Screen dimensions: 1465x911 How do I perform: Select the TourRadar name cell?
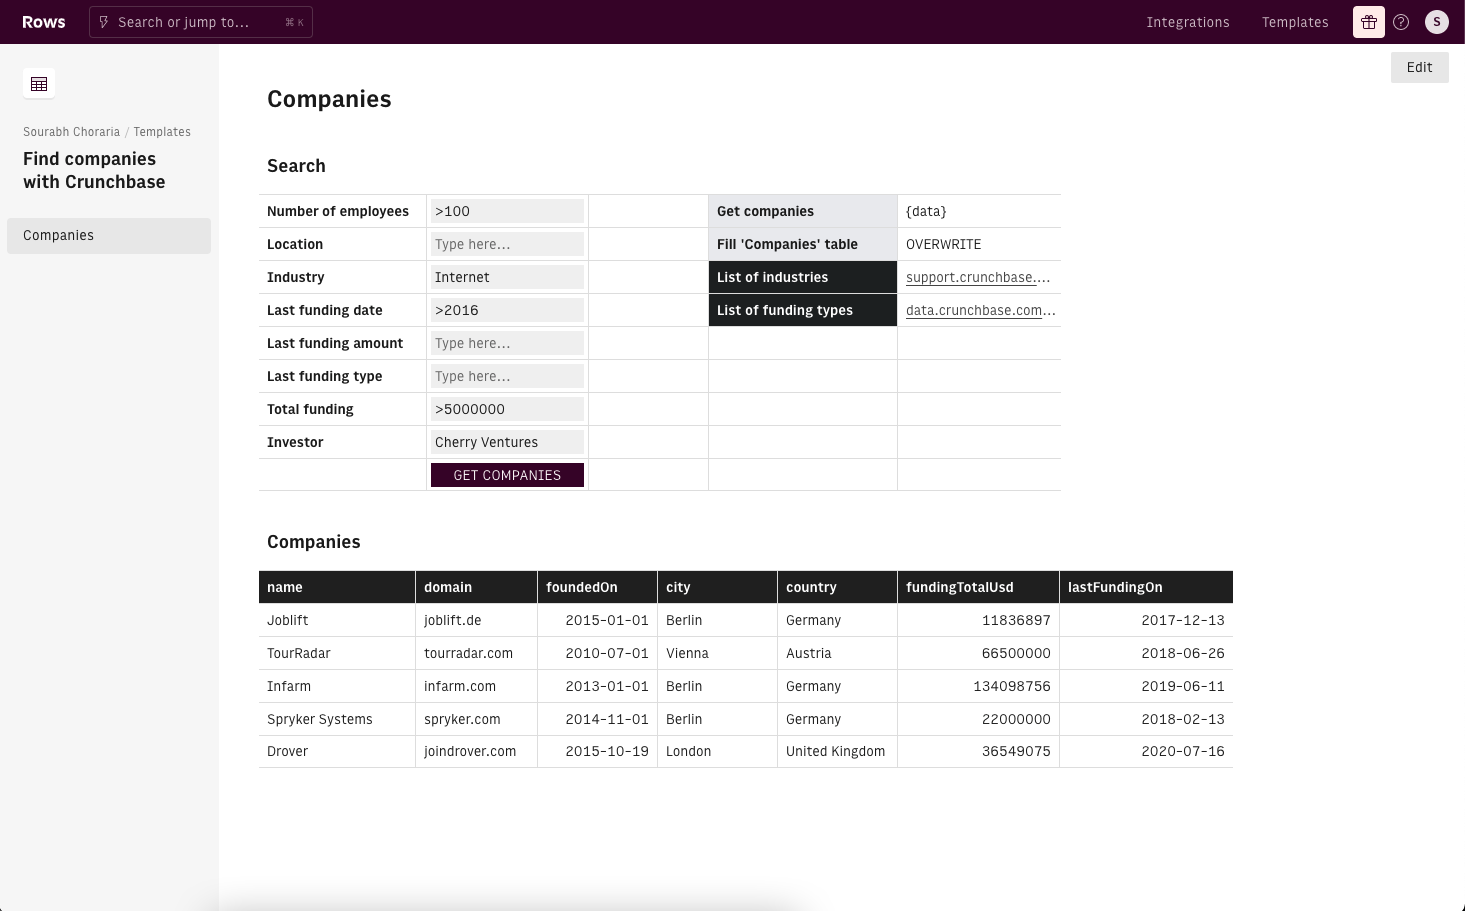tap(337, 653)
